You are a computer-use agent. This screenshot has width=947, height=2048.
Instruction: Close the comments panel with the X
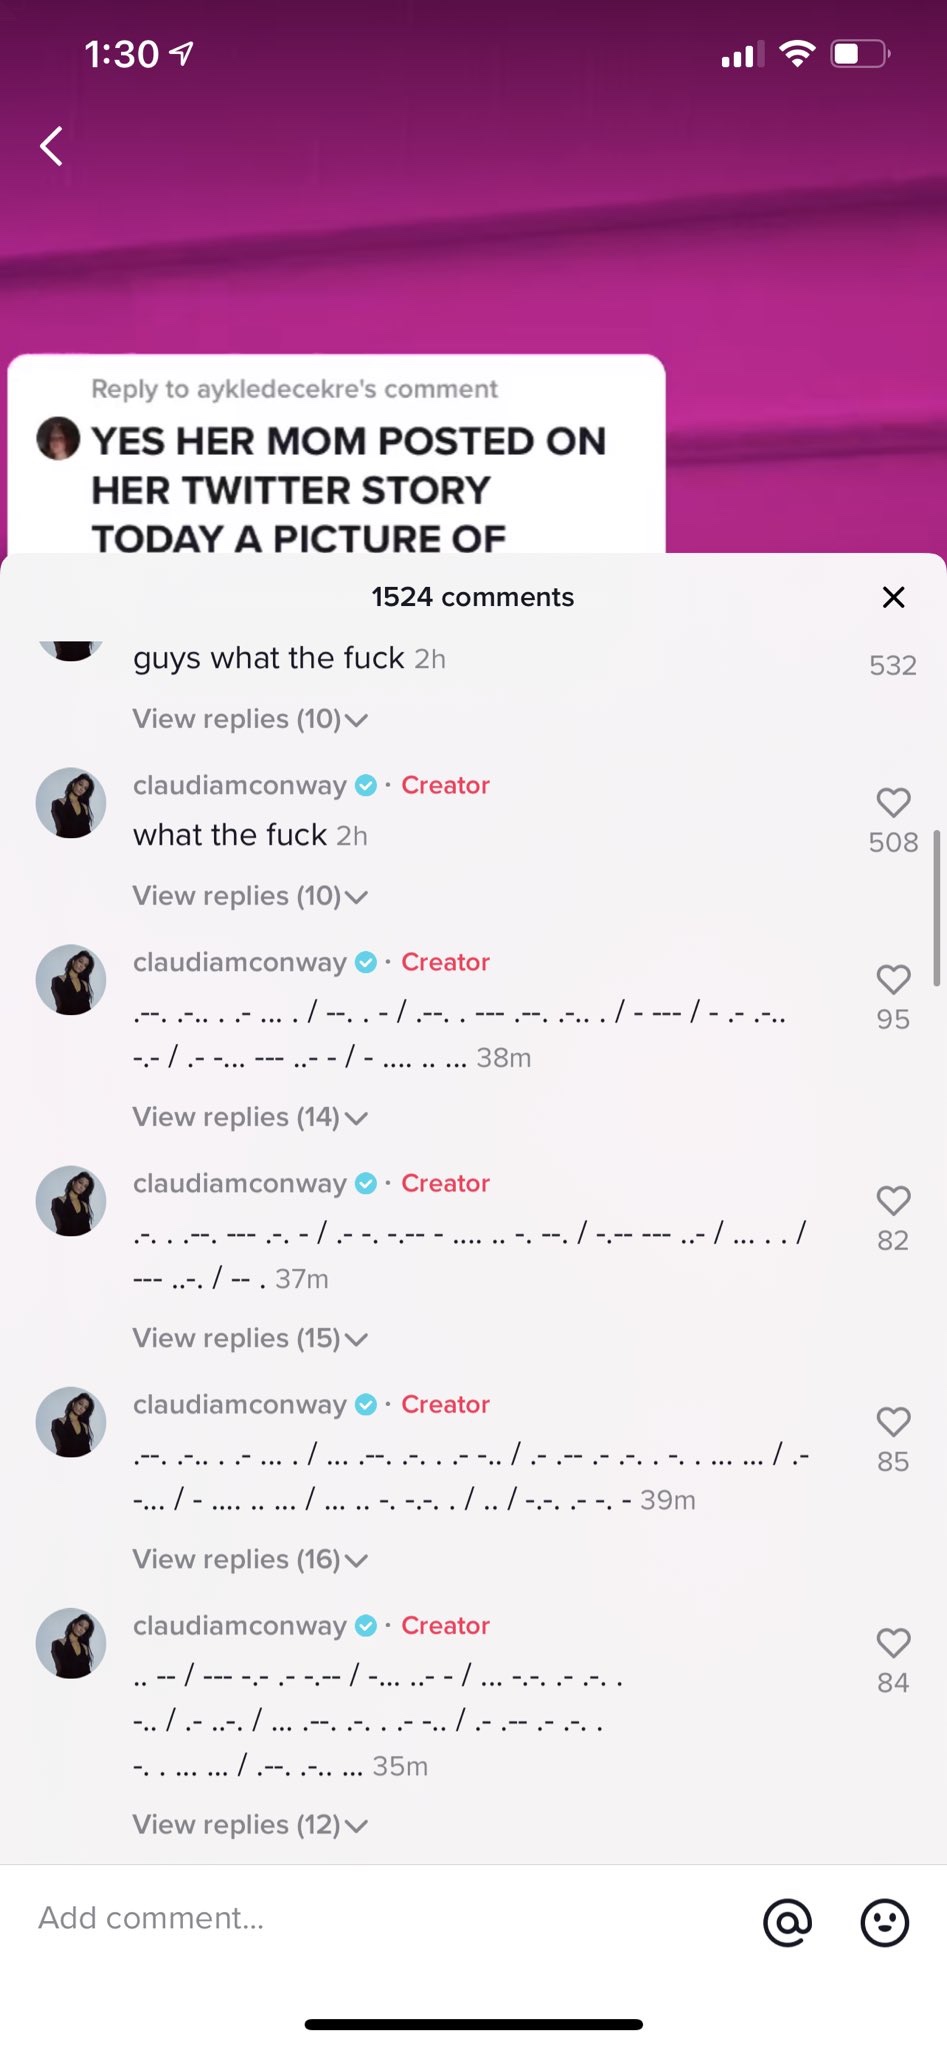tap(893, 597)
